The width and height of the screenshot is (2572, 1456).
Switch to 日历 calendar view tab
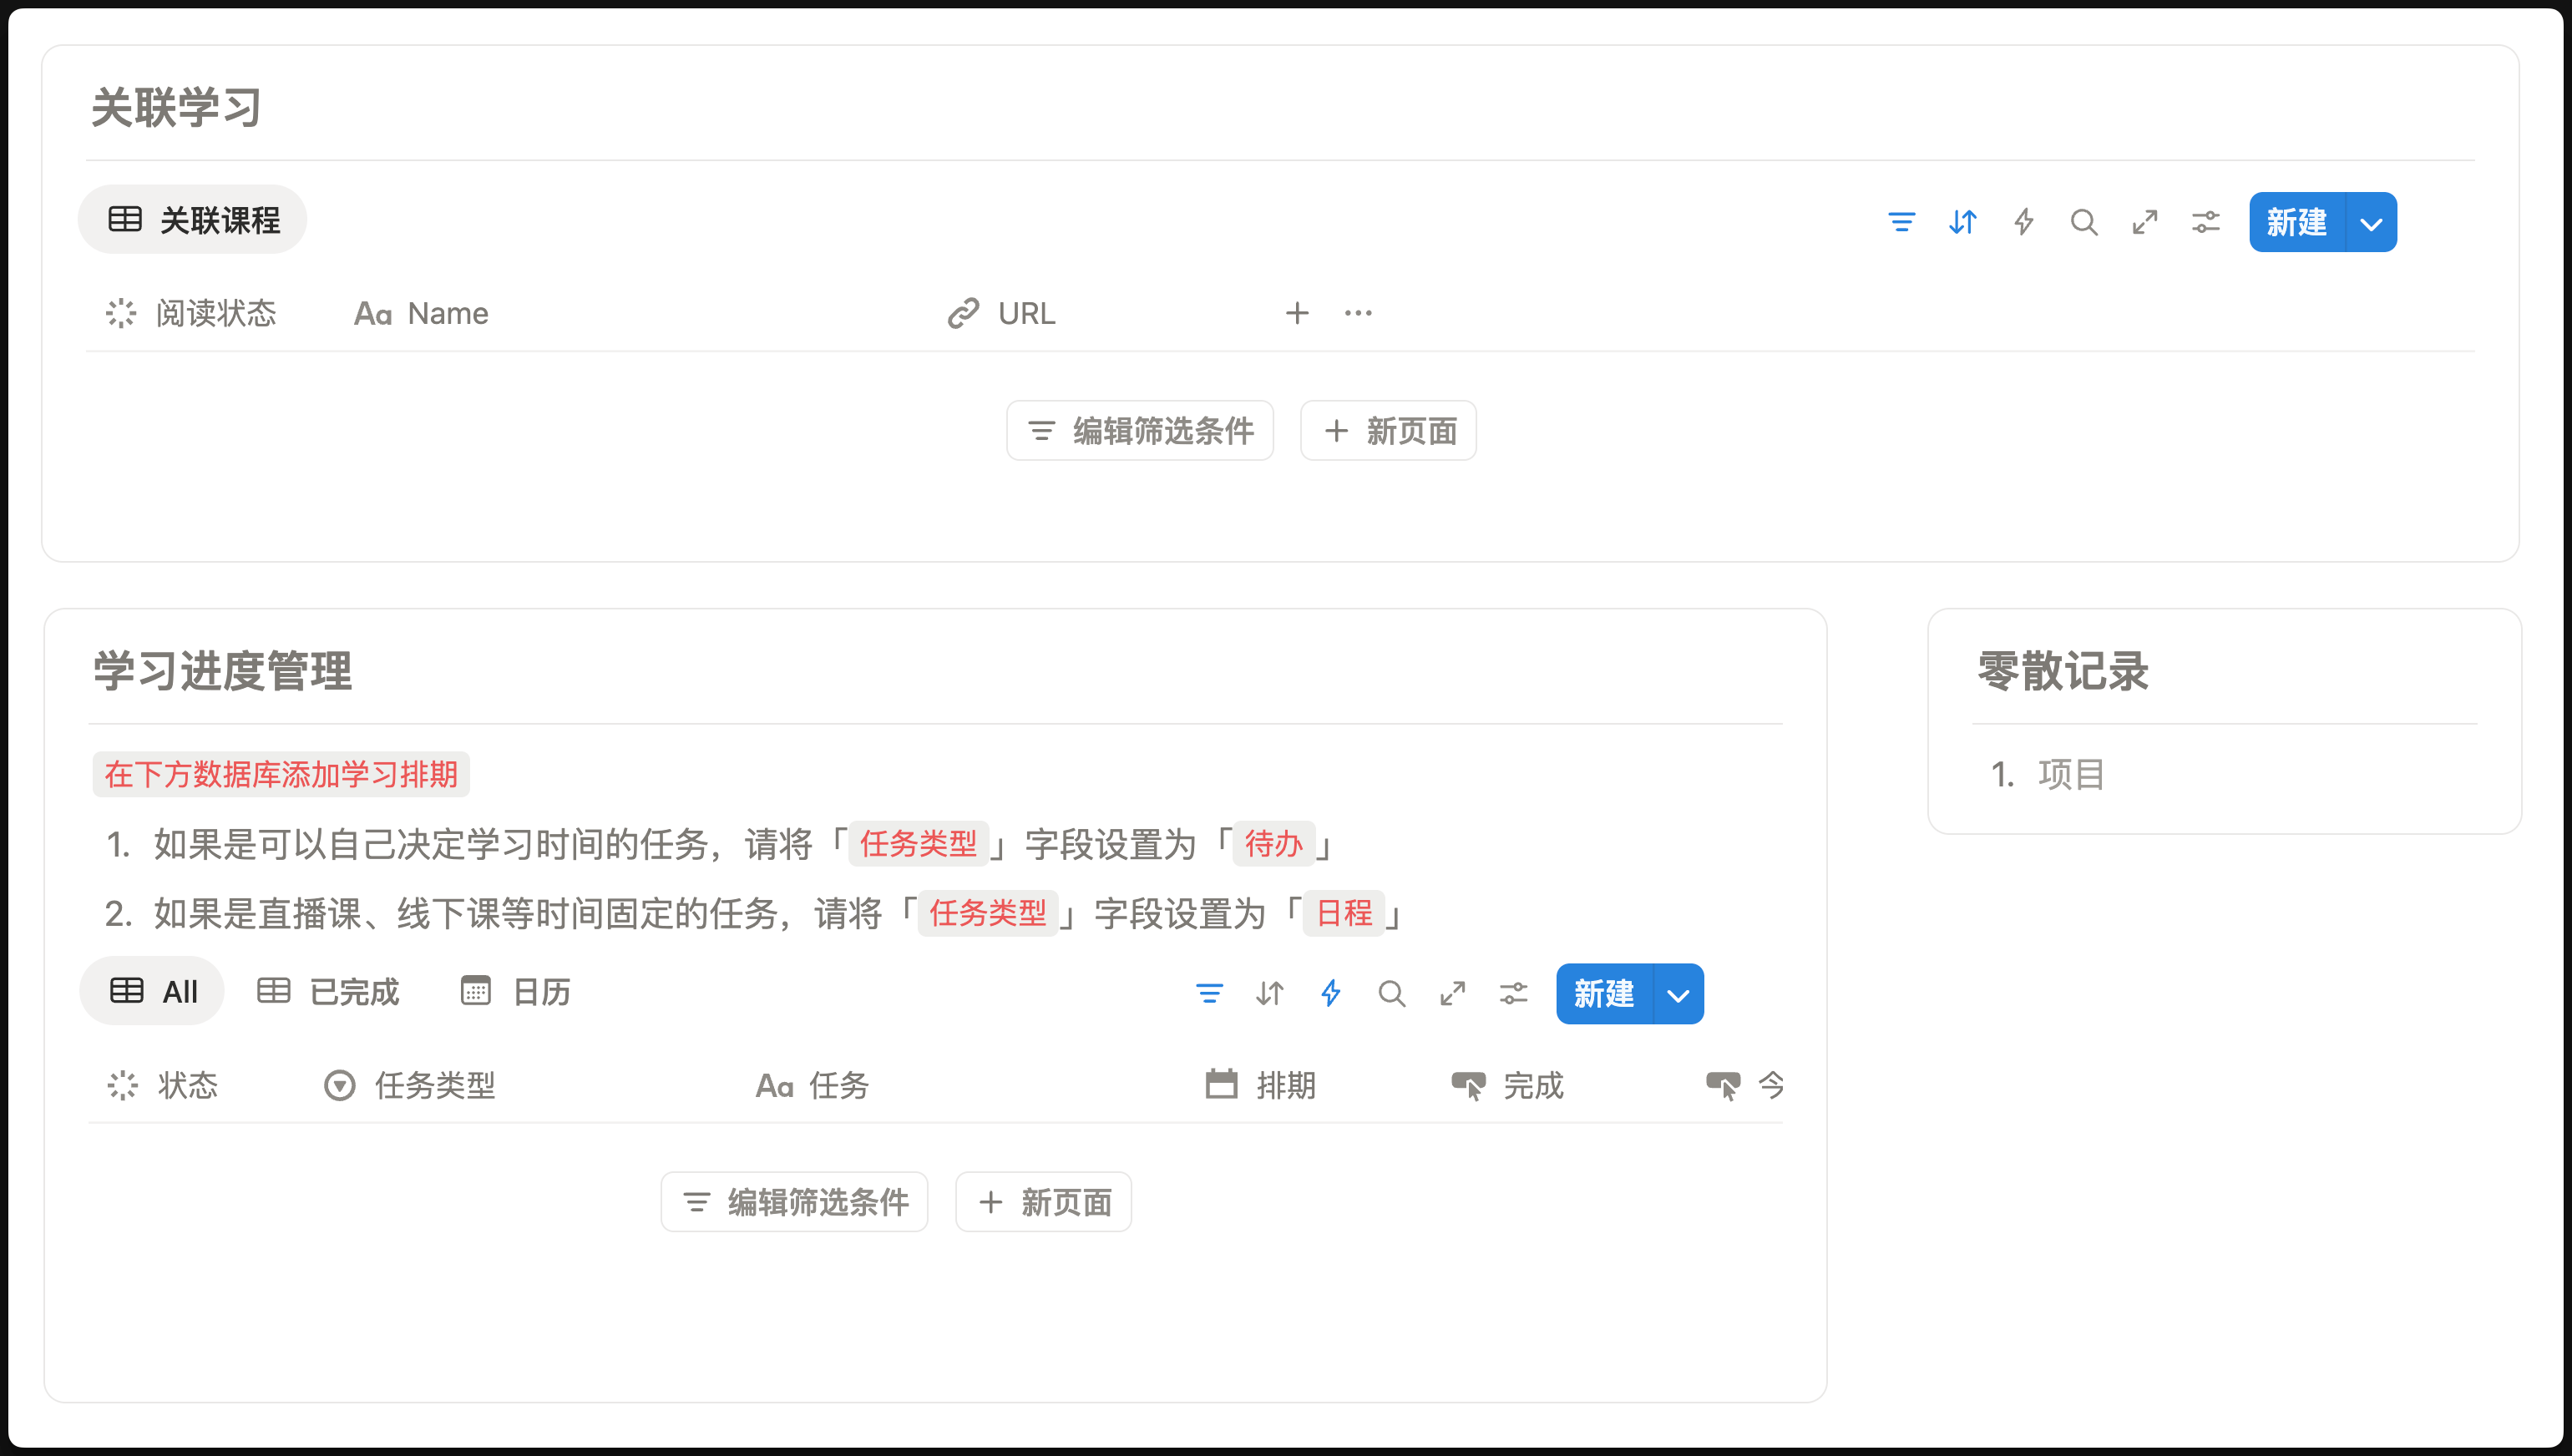pyautogui.click(x=516, y=991)
